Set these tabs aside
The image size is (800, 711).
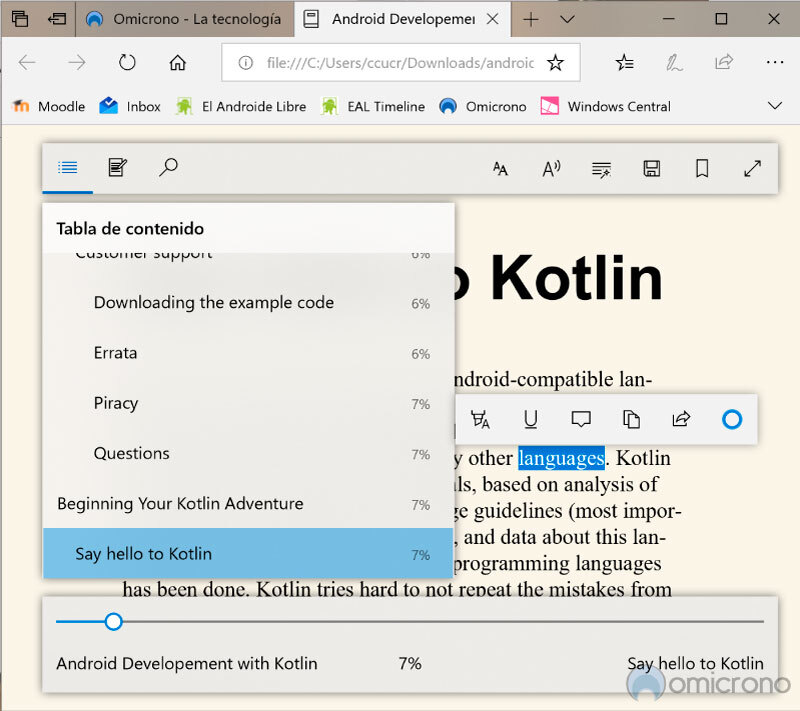point(57,19)
